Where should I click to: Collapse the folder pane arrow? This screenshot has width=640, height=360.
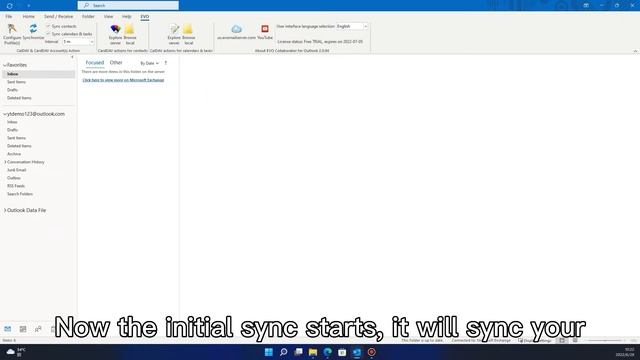coord(72,57)
